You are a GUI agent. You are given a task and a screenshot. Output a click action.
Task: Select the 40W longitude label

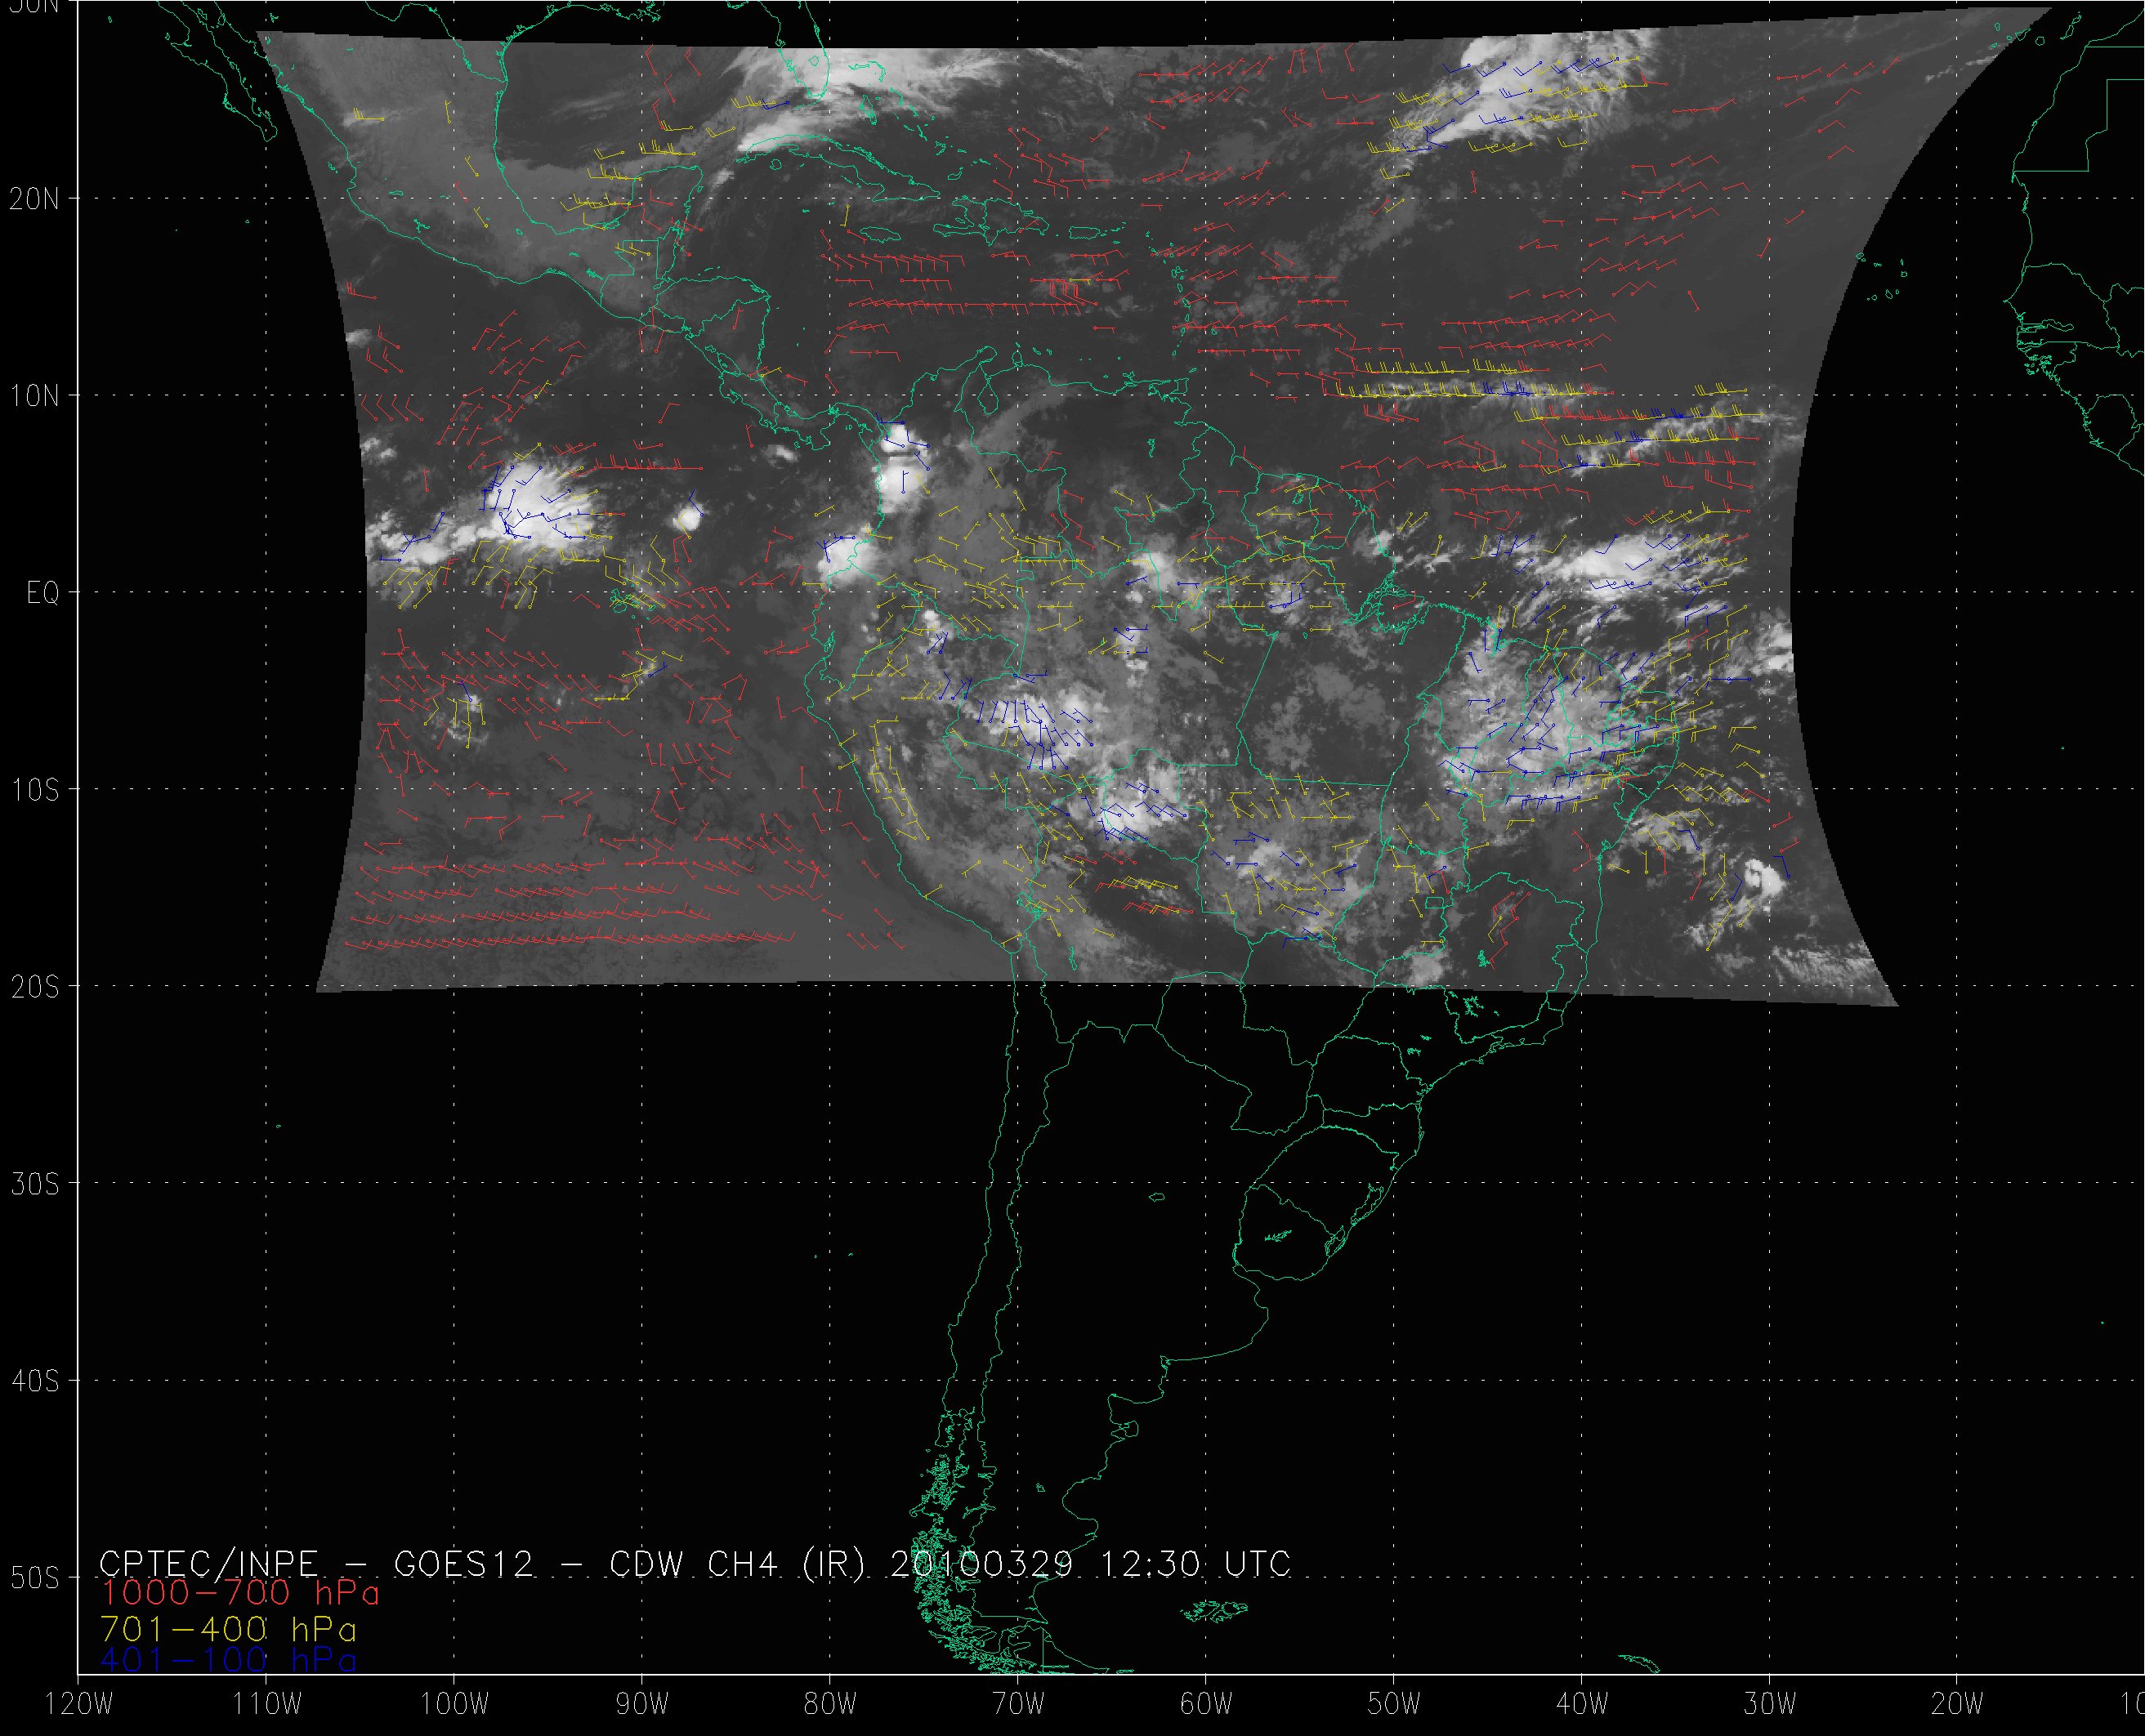point(1582,1704)
